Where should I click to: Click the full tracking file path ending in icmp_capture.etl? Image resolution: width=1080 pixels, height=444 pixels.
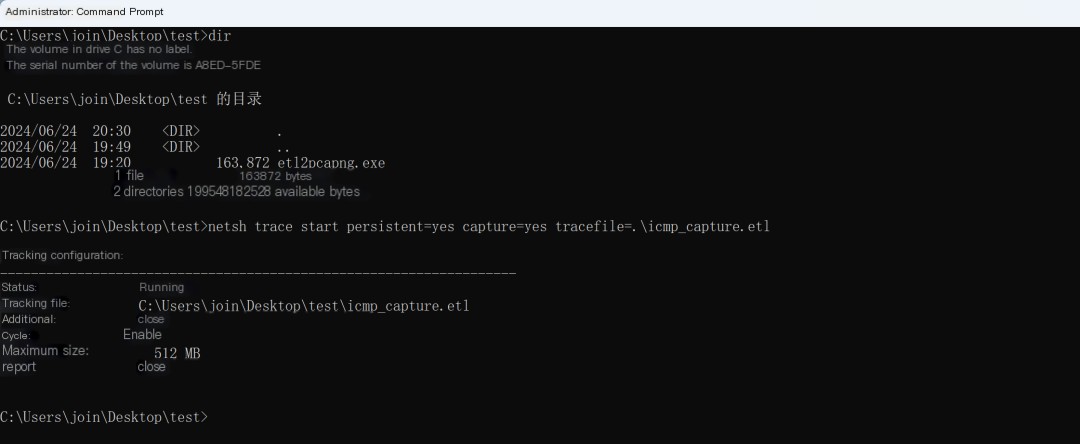pyautogui.click(x=304, y=306)
